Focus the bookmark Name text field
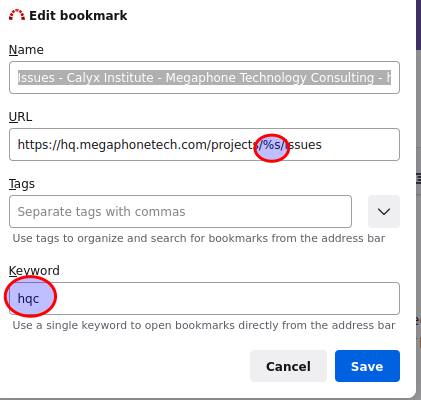 pos(204,78)
